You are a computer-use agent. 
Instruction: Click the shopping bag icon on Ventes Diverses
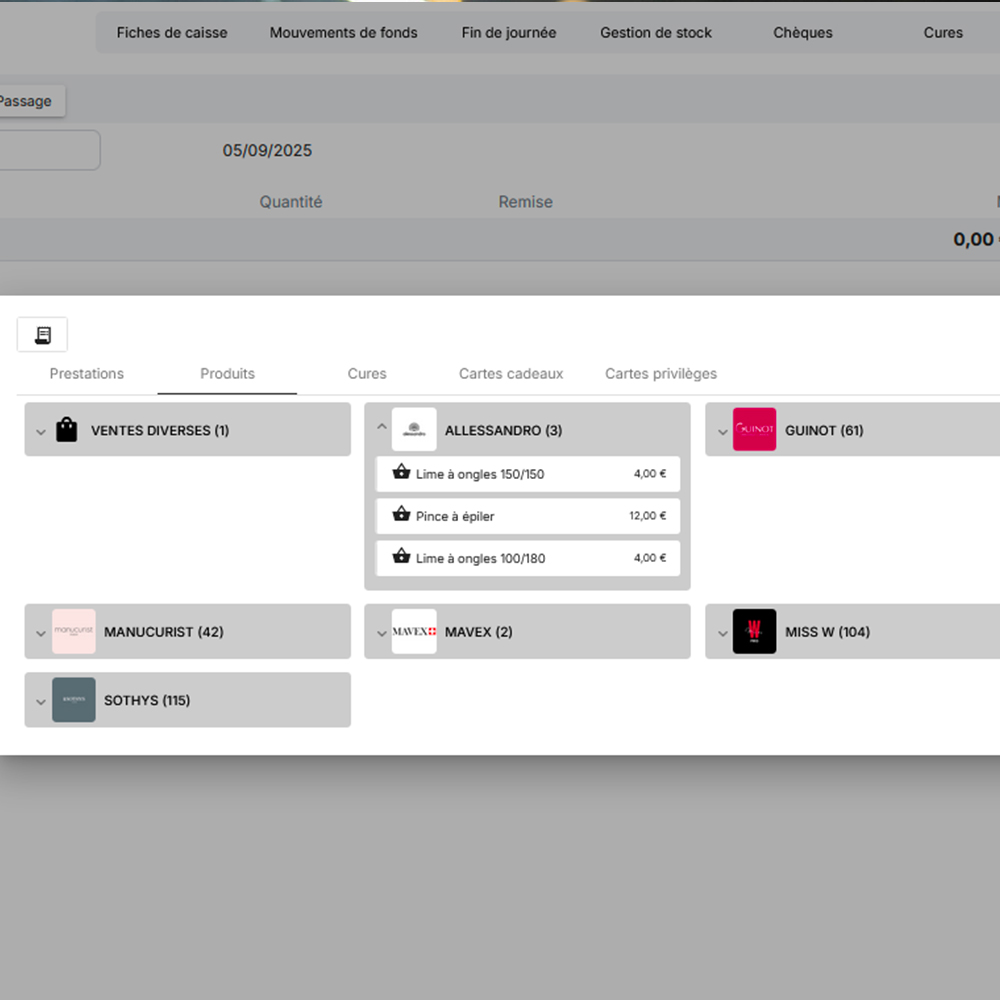(x=65, y=430)
